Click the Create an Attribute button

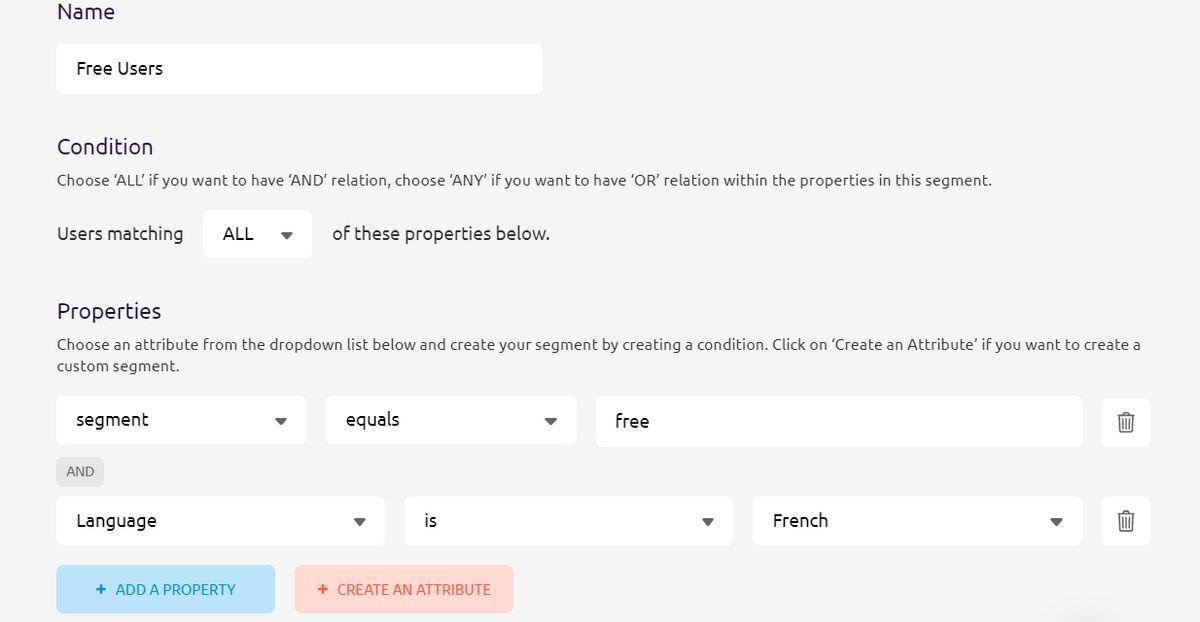(x=404, y=589)
